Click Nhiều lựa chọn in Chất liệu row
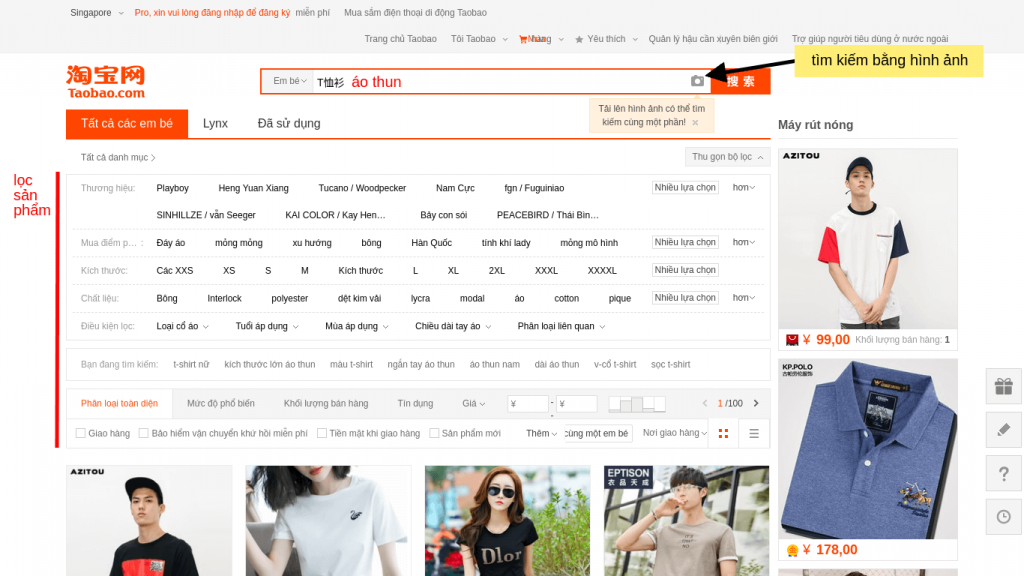The image size is (1024, 576). coord(685,297)
